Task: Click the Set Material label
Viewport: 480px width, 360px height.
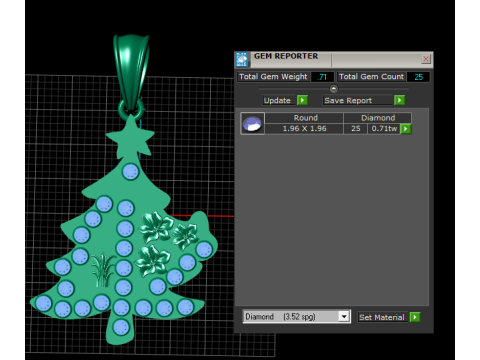Action: coord(382,317)
